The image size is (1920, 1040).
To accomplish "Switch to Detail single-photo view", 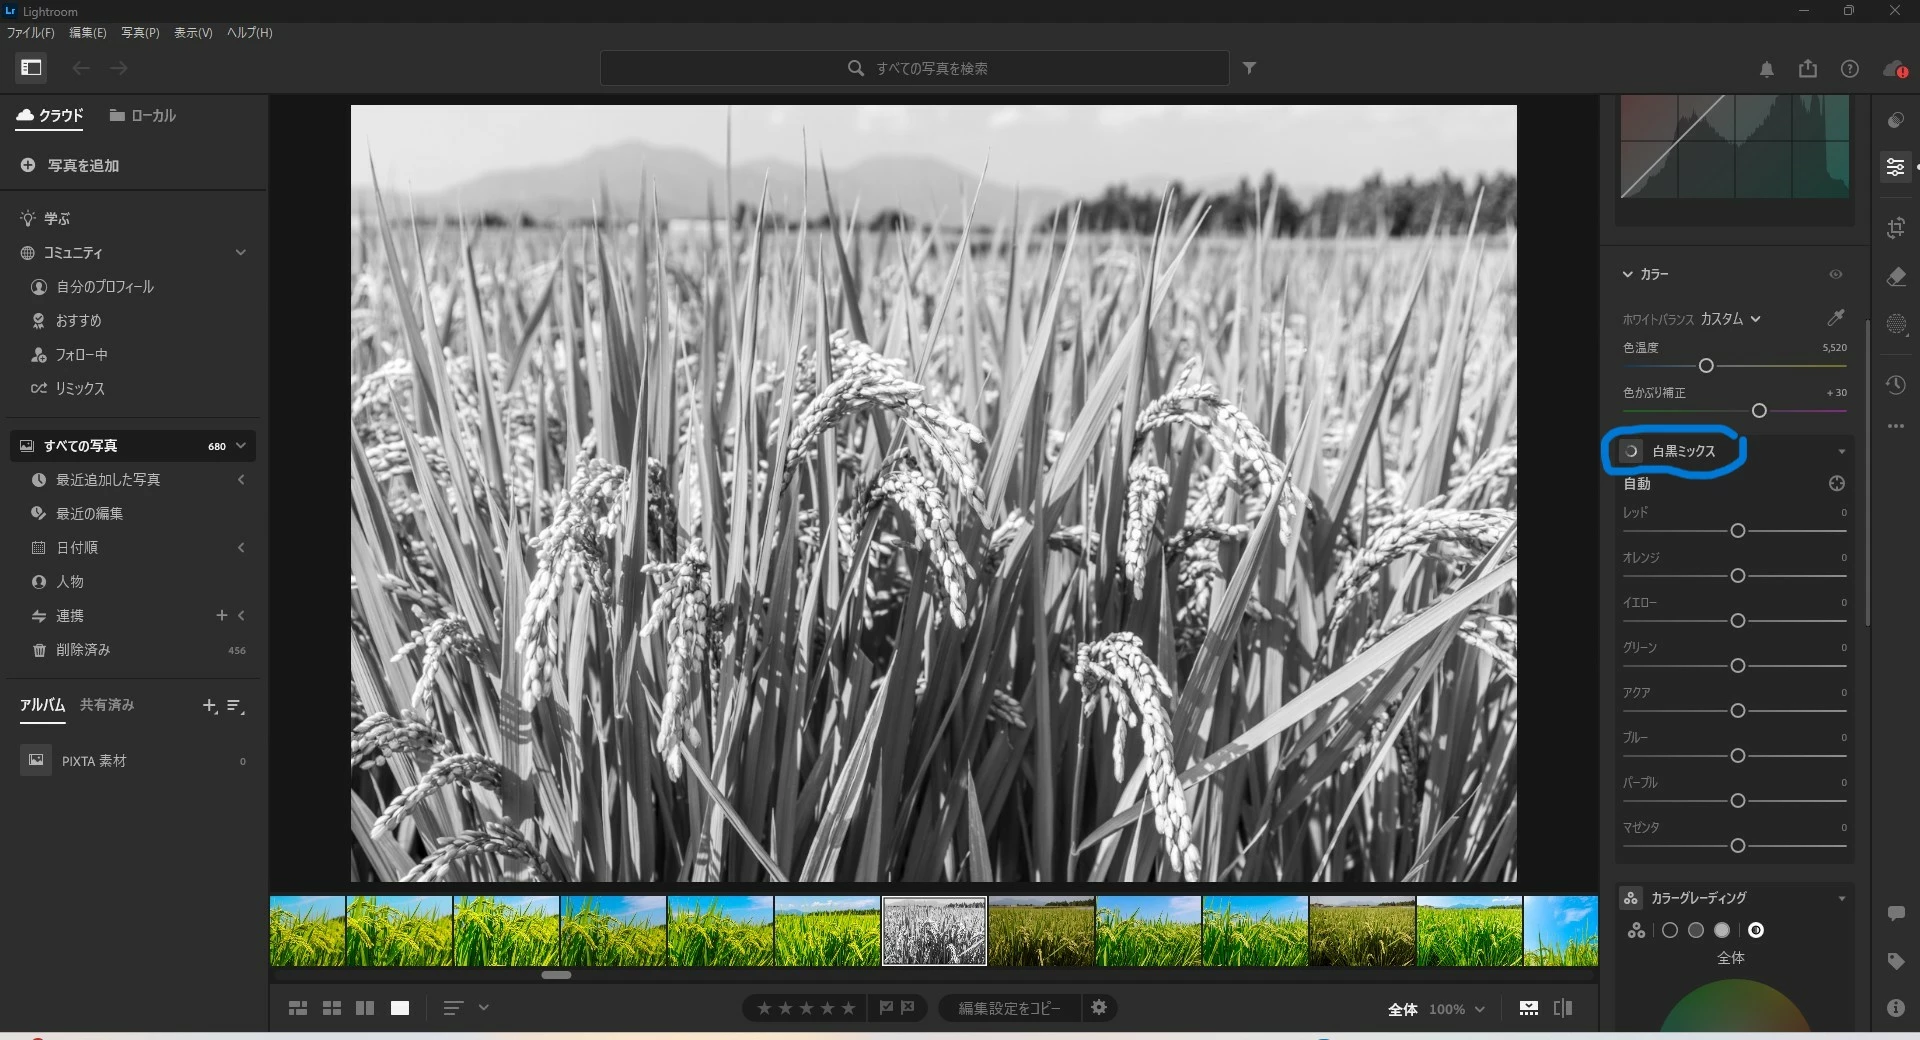I will (400, 1008).
